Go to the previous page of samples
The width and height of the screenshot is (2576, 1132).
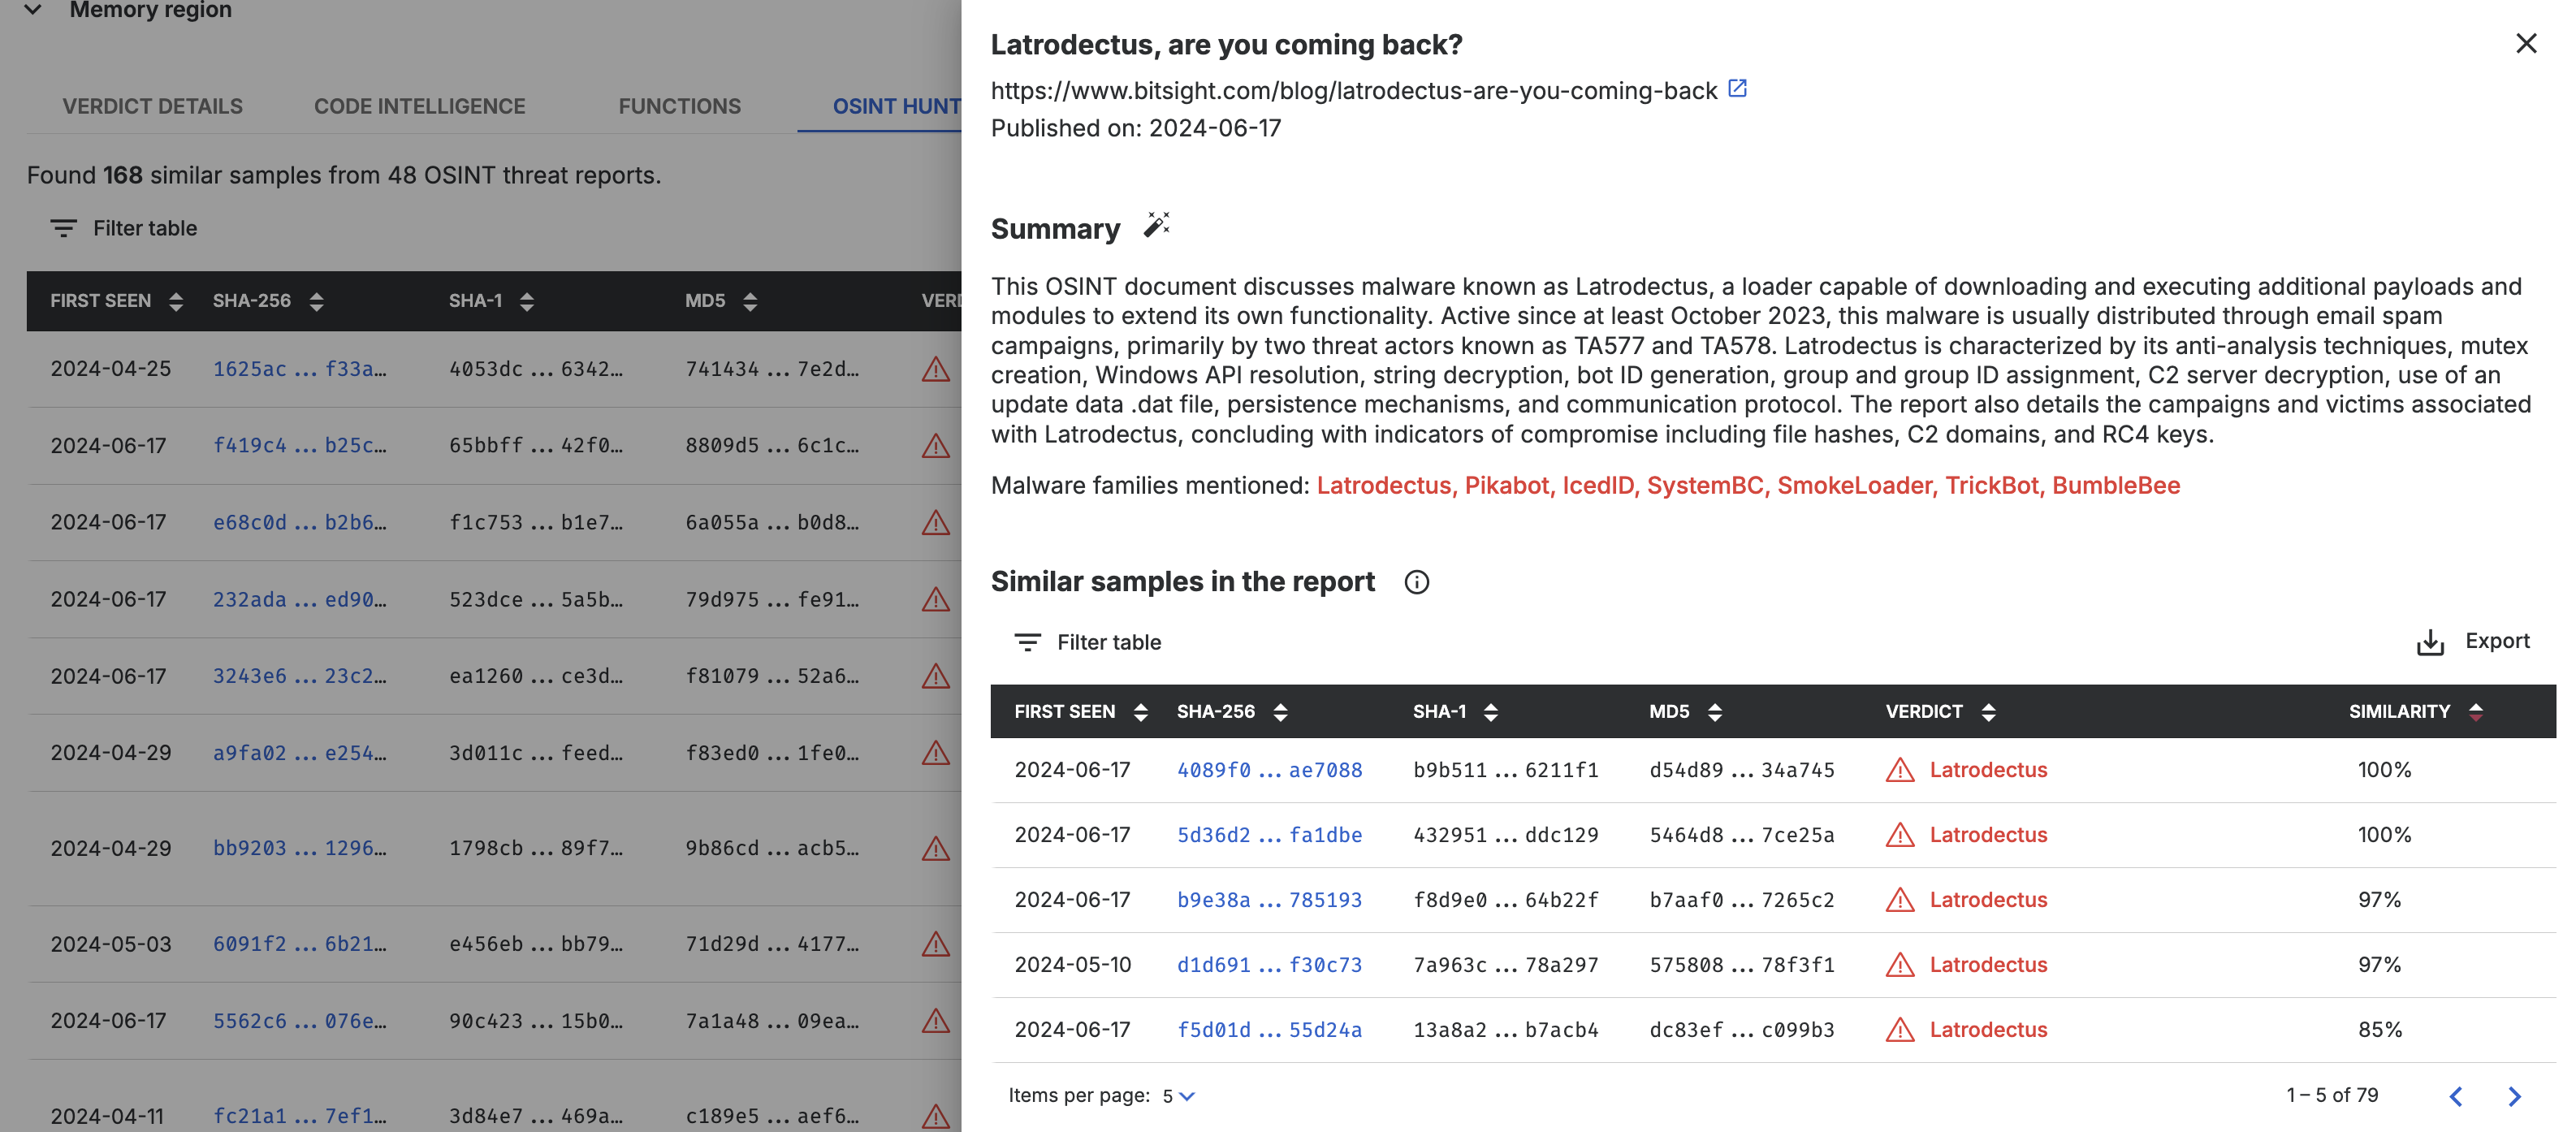[x=2456, y=1096]
